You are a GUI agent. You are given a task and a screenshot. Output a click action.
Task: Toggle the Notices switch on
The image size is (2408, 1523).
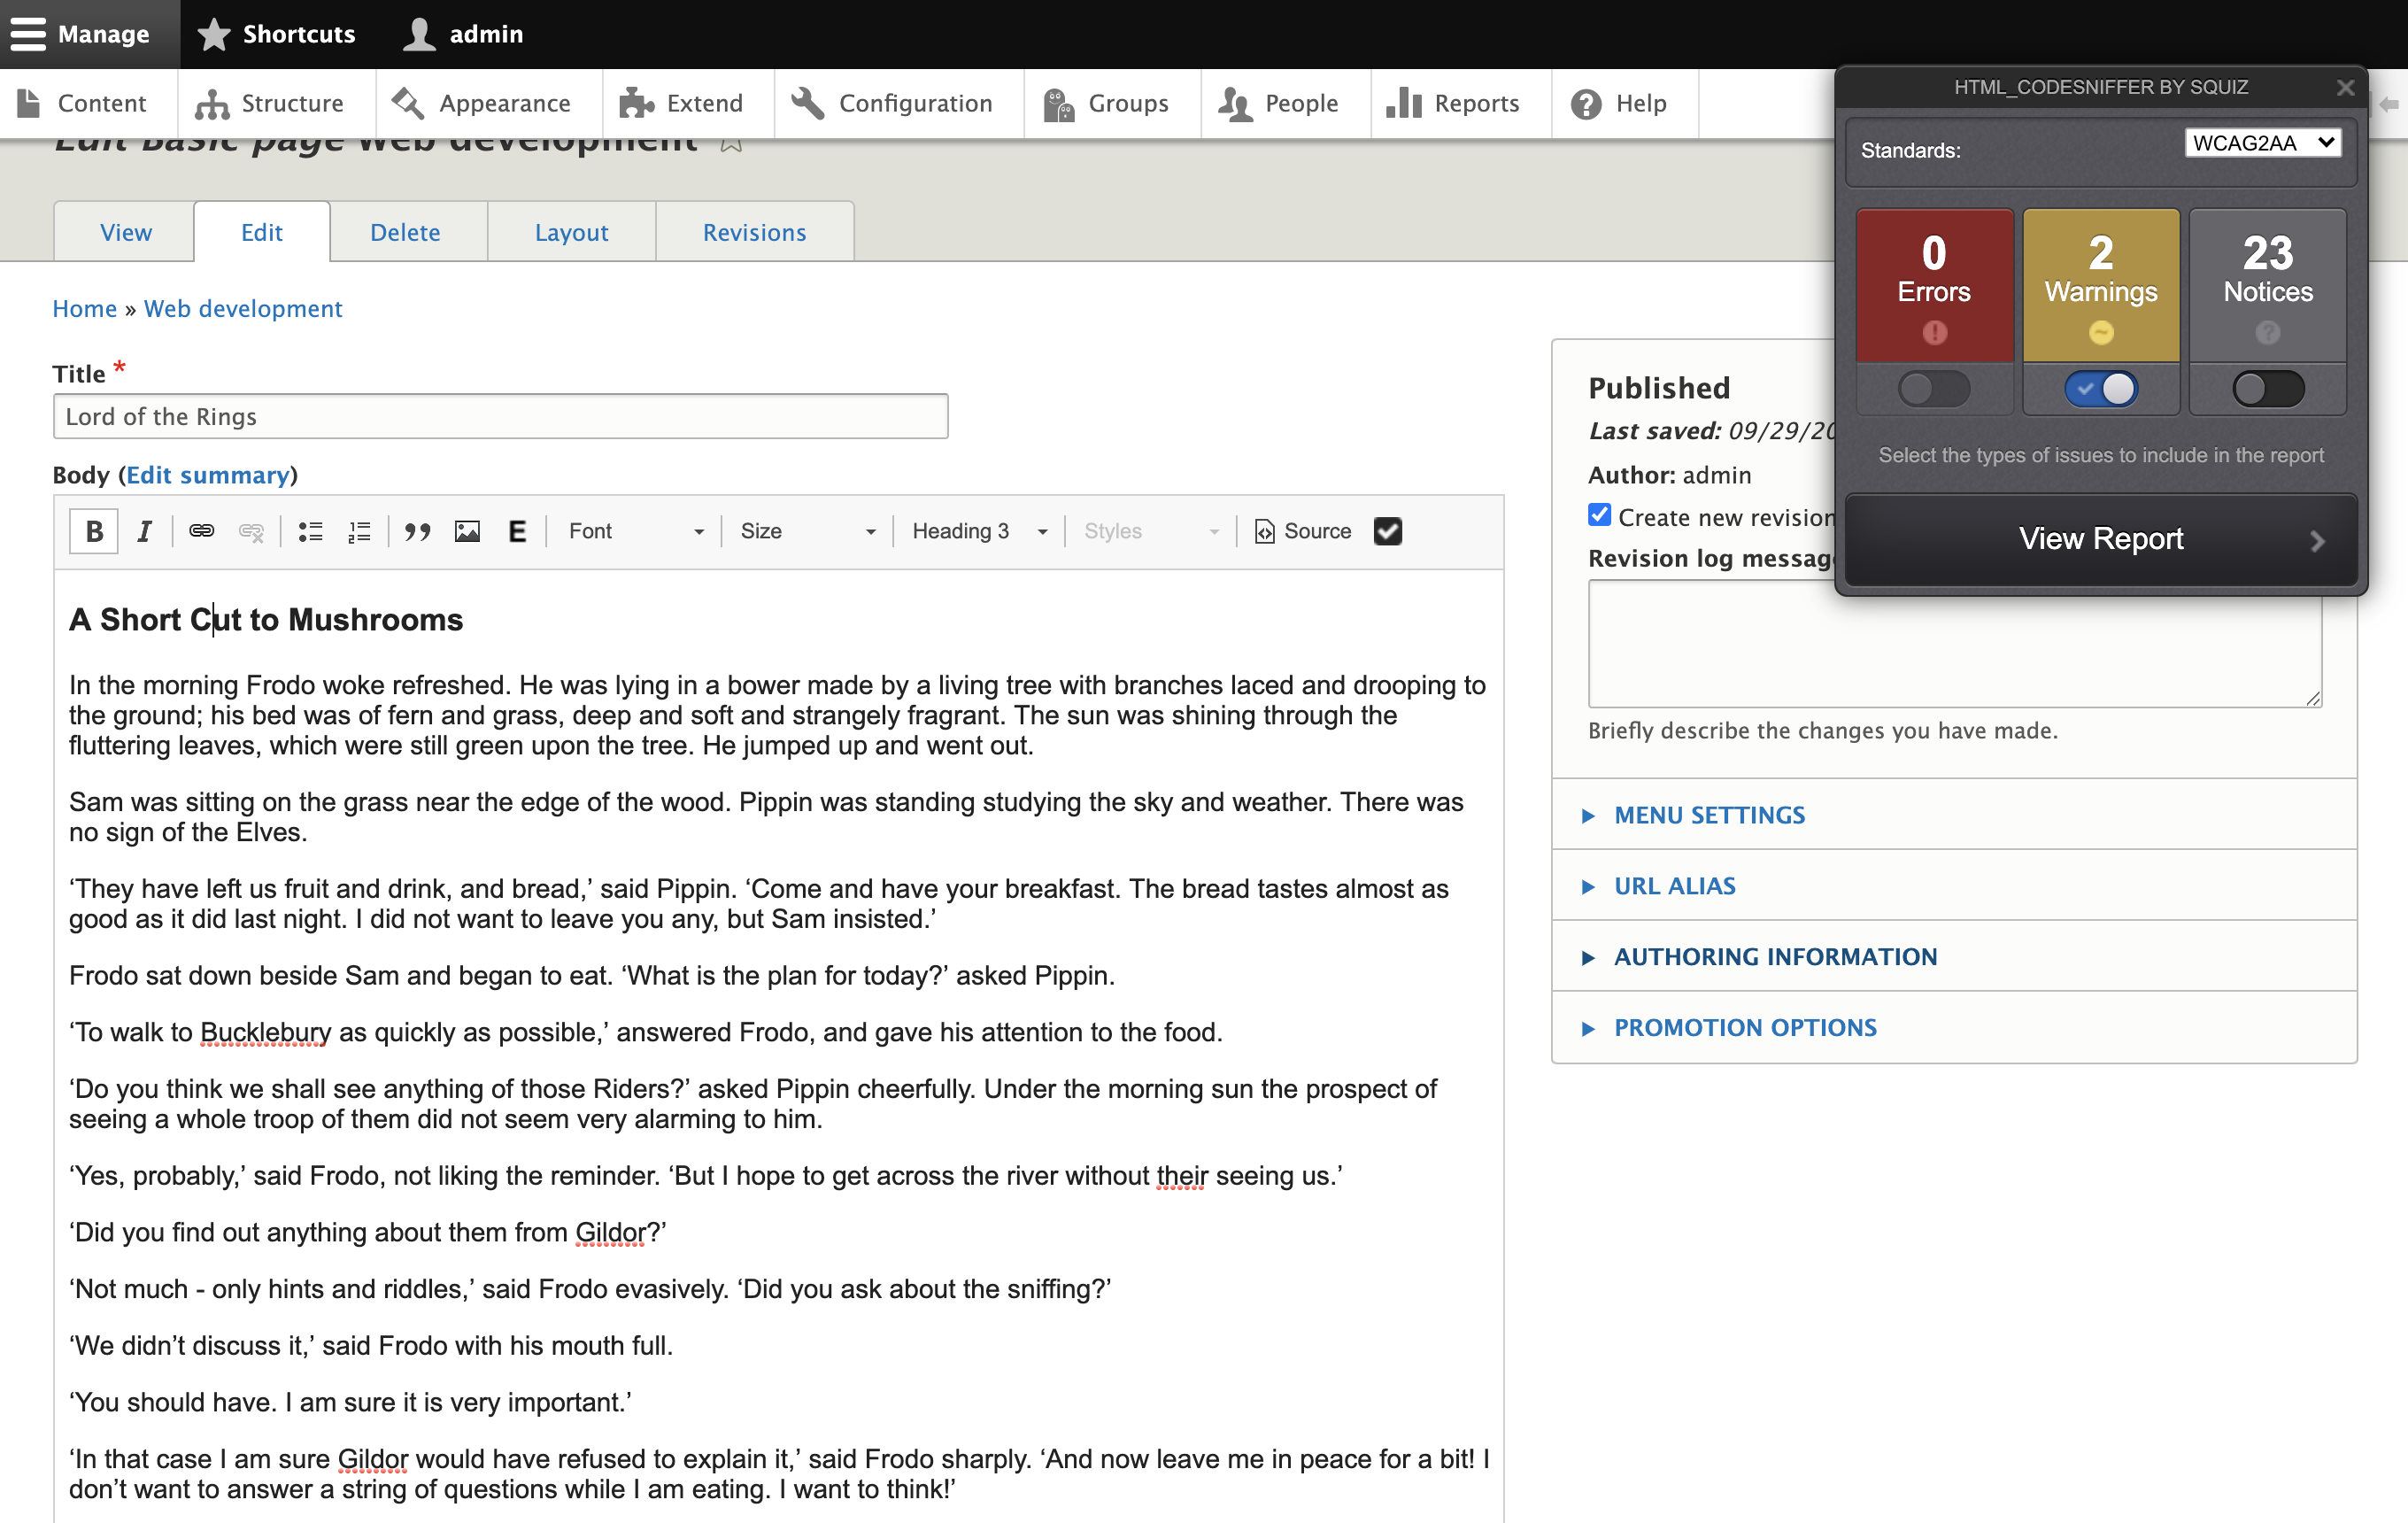(2268, 388)
